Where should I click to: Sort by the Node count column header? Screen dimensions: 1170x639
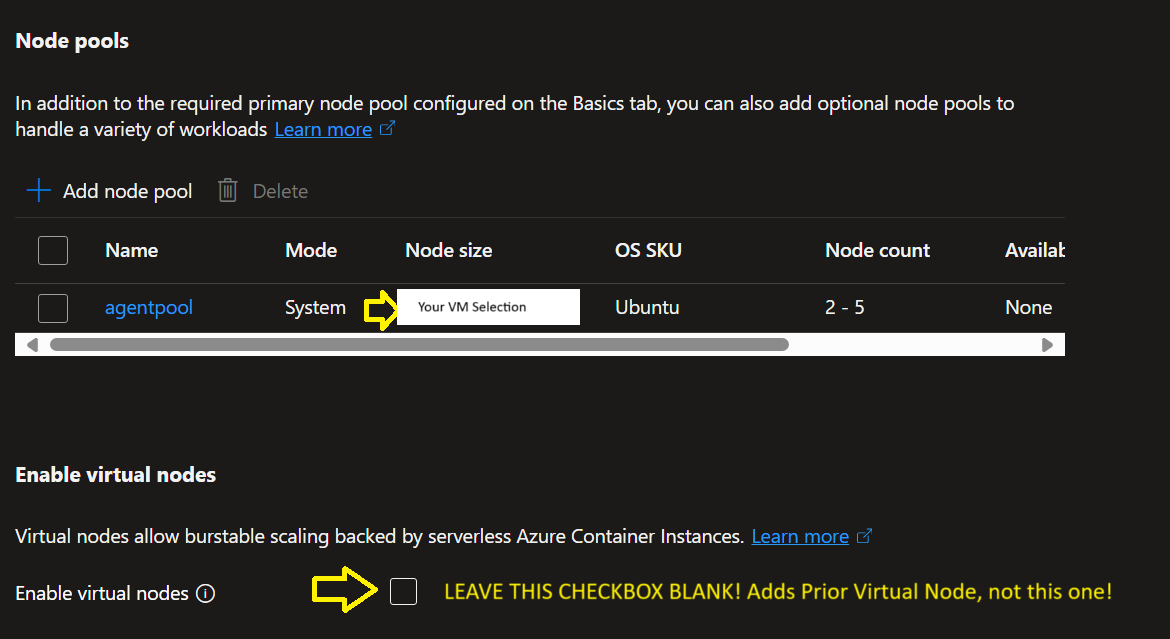point(877,250)
